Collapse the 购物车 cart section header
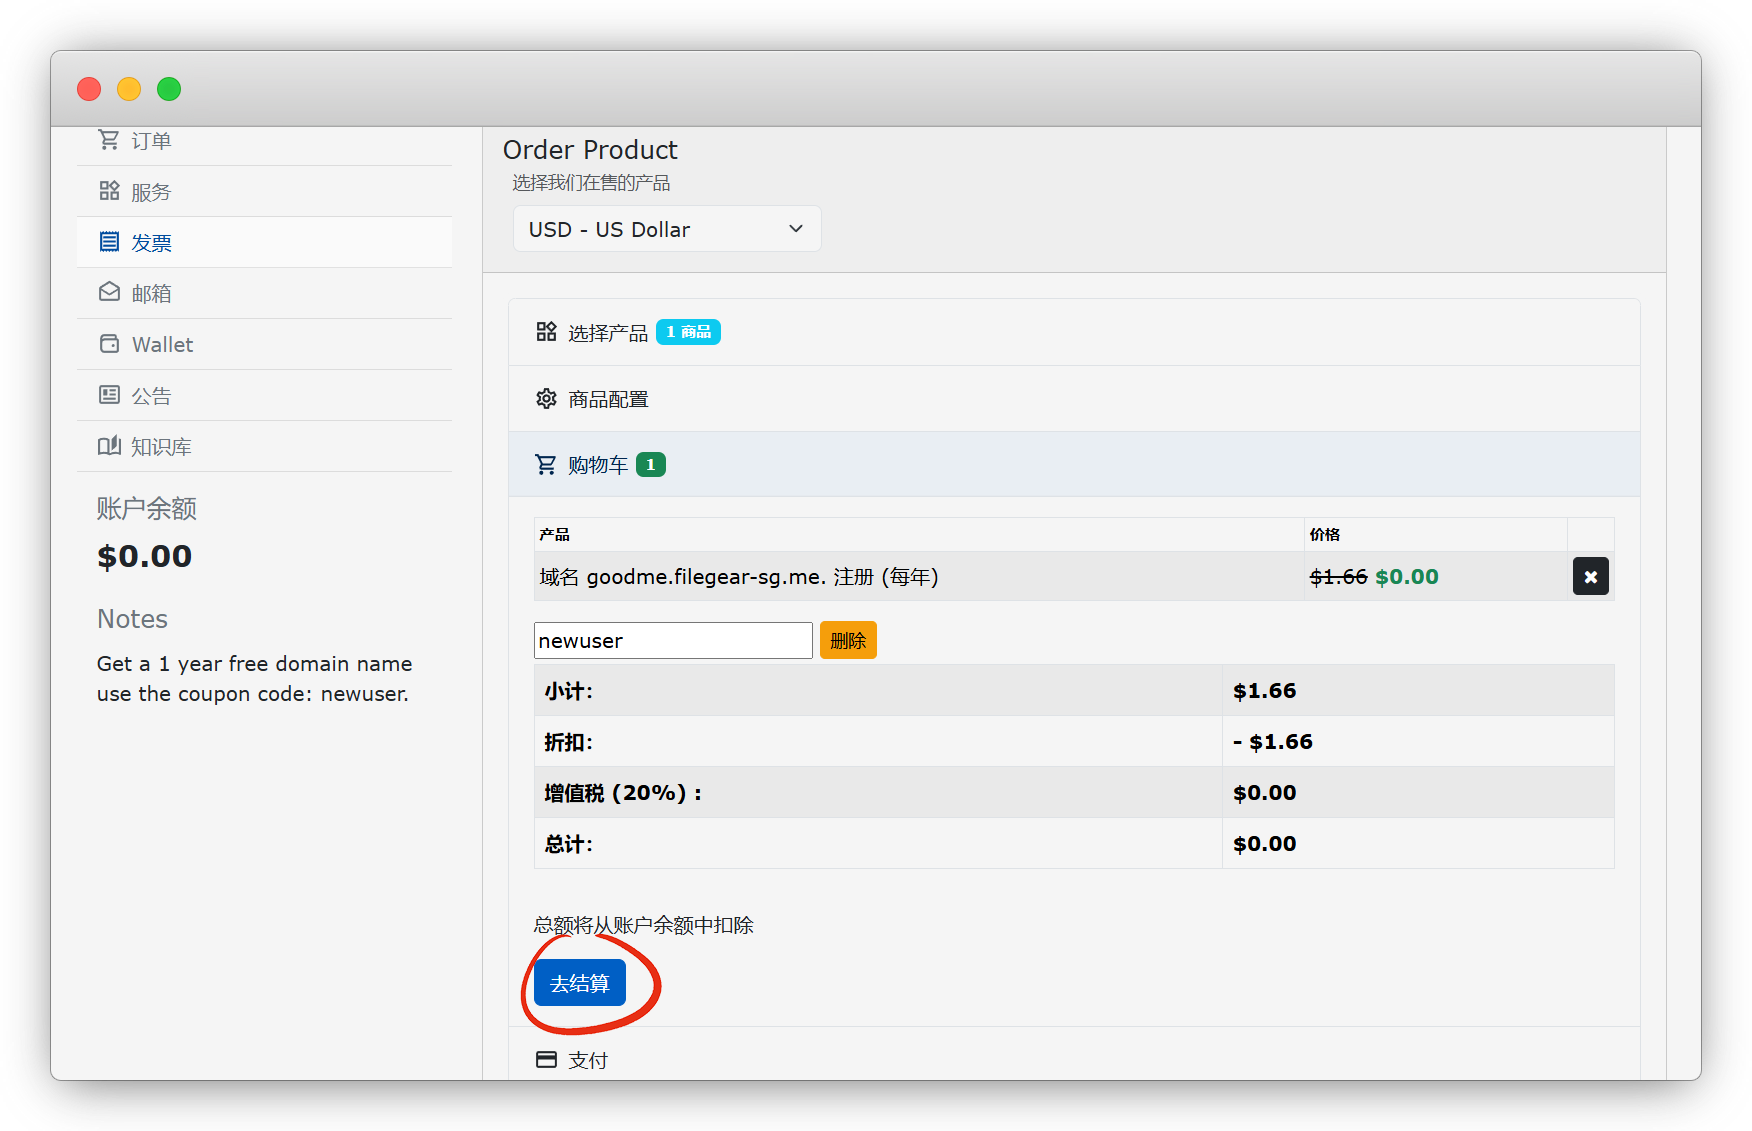This screenshot has width=1752, height=1131. [x=598, y=465]
